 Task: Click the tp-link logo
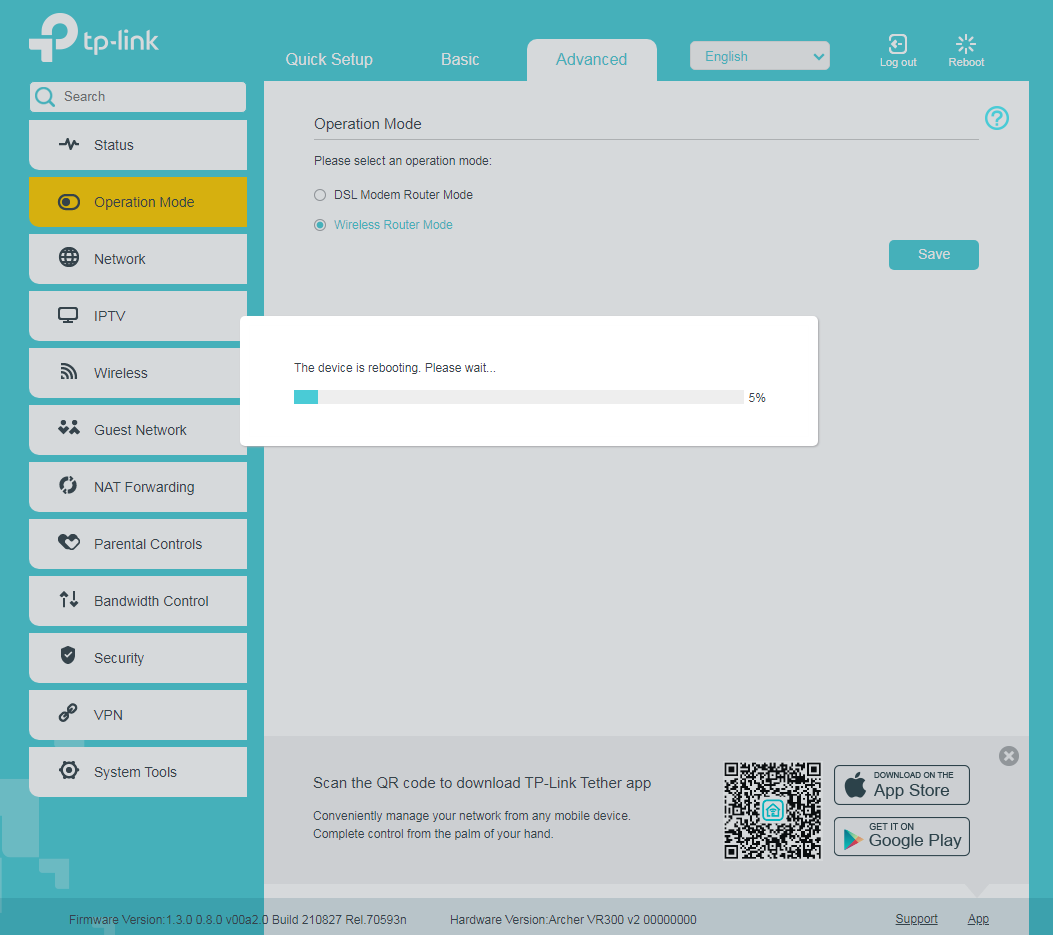point(93,38)
